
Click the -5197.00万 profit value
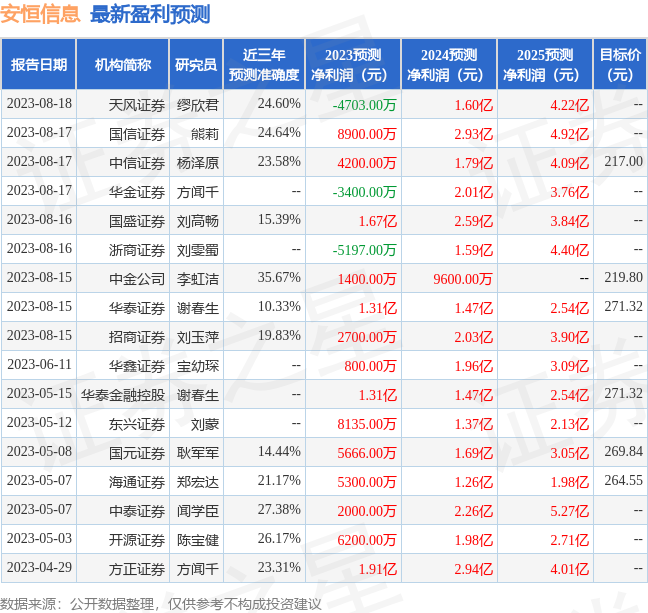tap(364, 250)
